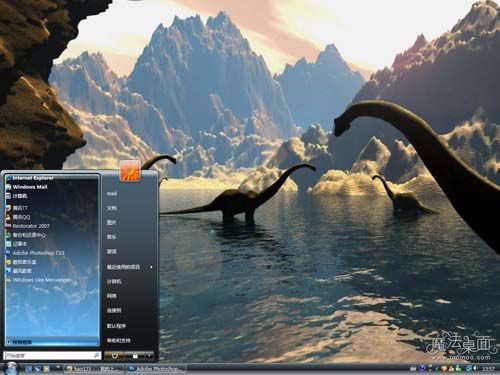Click the power button in the Start menu

[x=114, y=356]
